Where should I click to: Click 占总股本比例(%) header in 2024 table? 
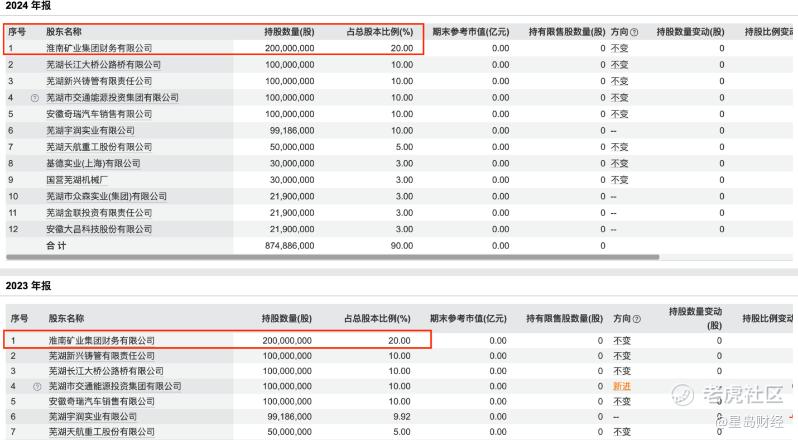point(380,32)
